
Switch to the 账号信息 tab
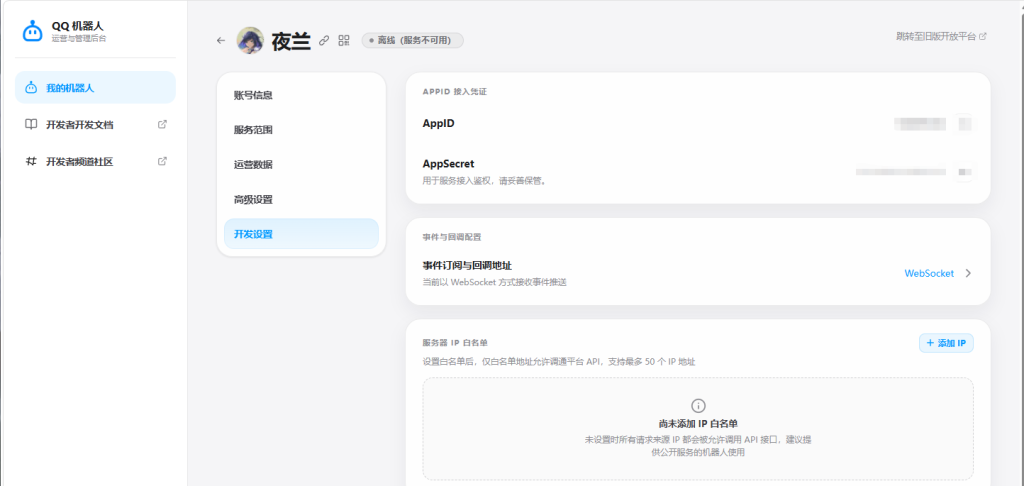coord(301,95)
